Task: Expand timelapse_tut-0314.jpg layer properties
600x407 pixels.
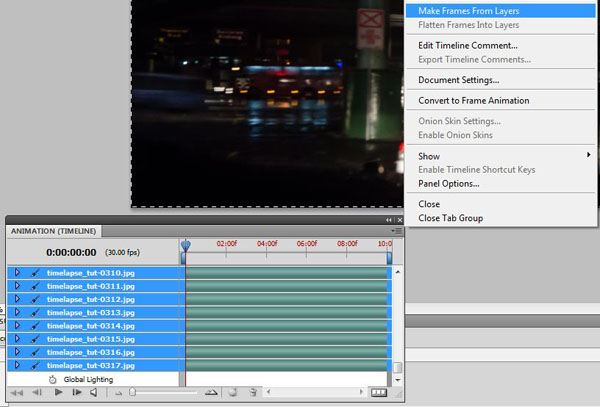Action: tap(17, 325)
